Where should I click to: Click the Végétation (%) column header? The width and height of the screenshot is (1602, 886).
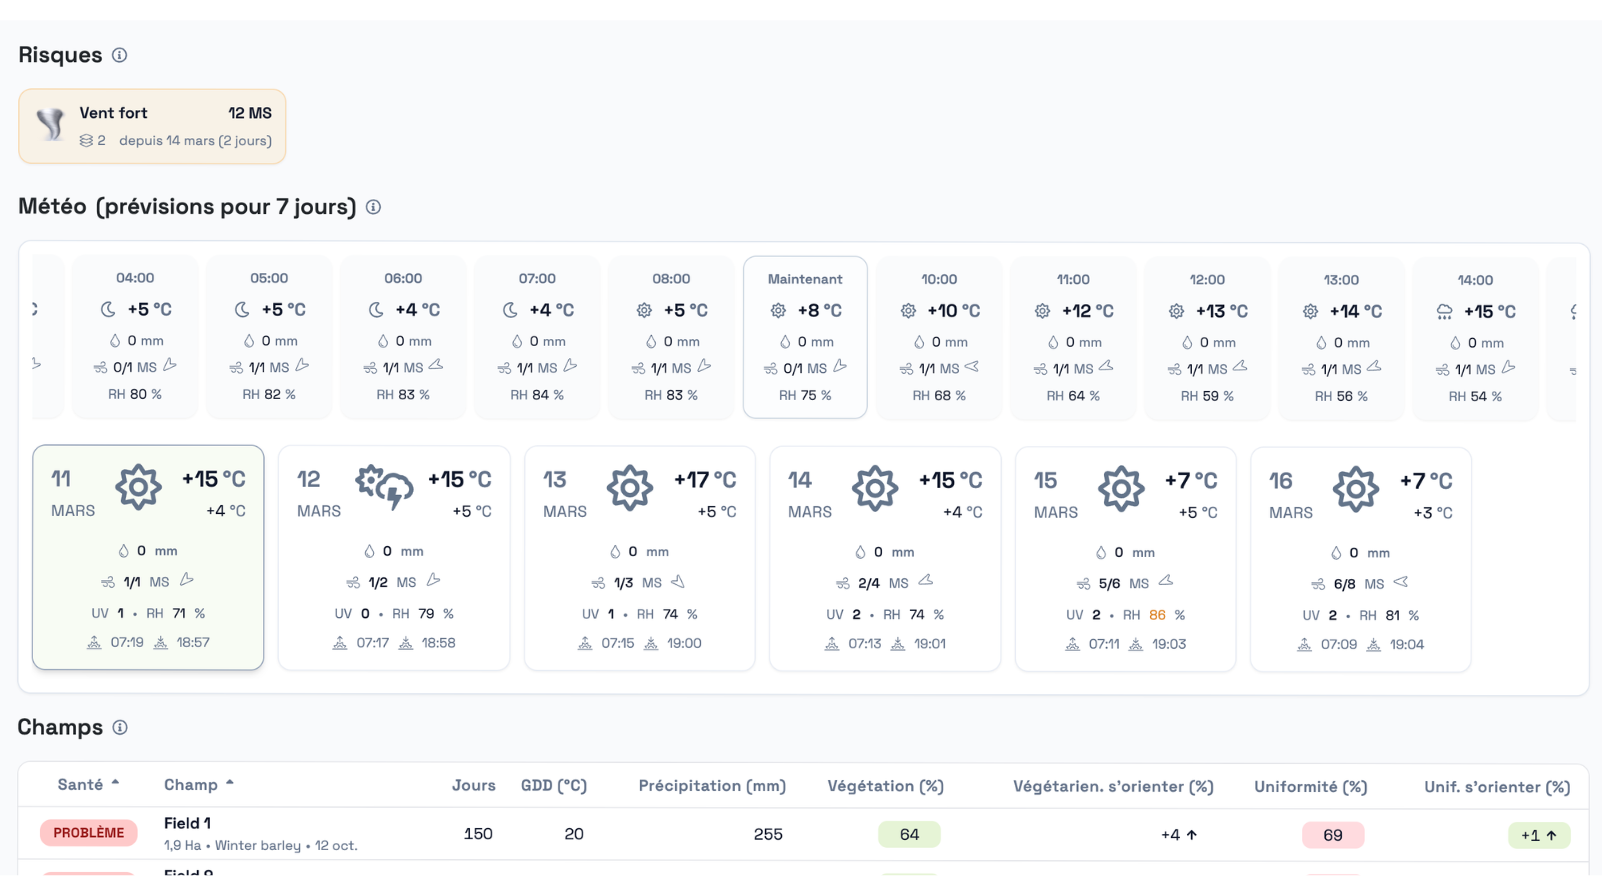[885, 786]
